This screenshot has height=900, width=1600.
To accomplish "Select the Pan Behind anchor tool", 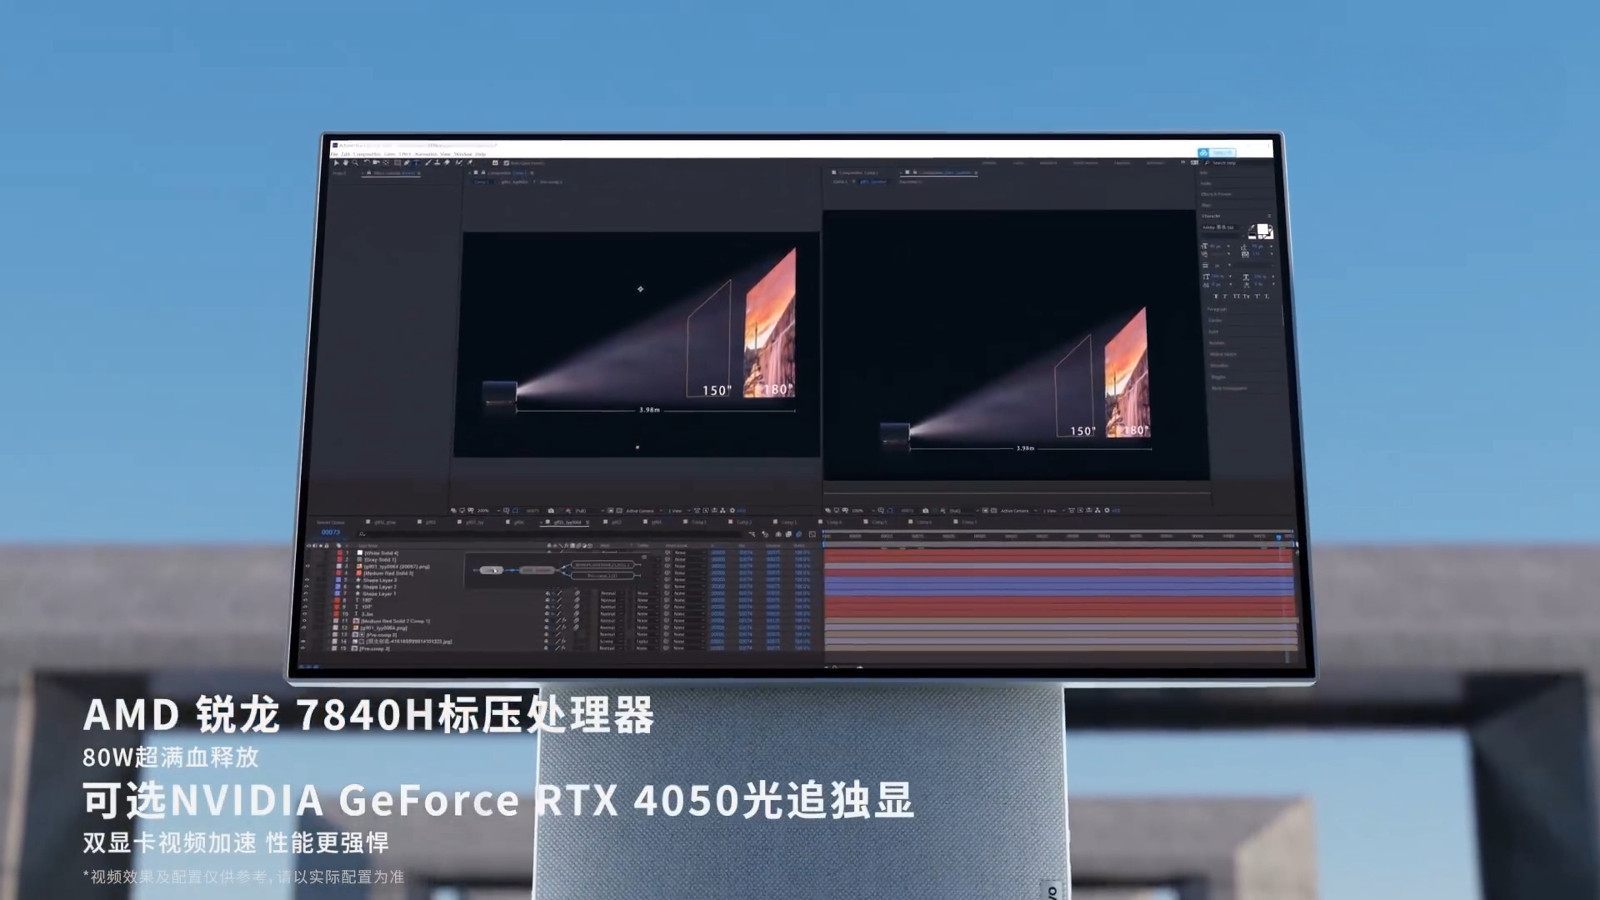I will [x=386, y=163].
